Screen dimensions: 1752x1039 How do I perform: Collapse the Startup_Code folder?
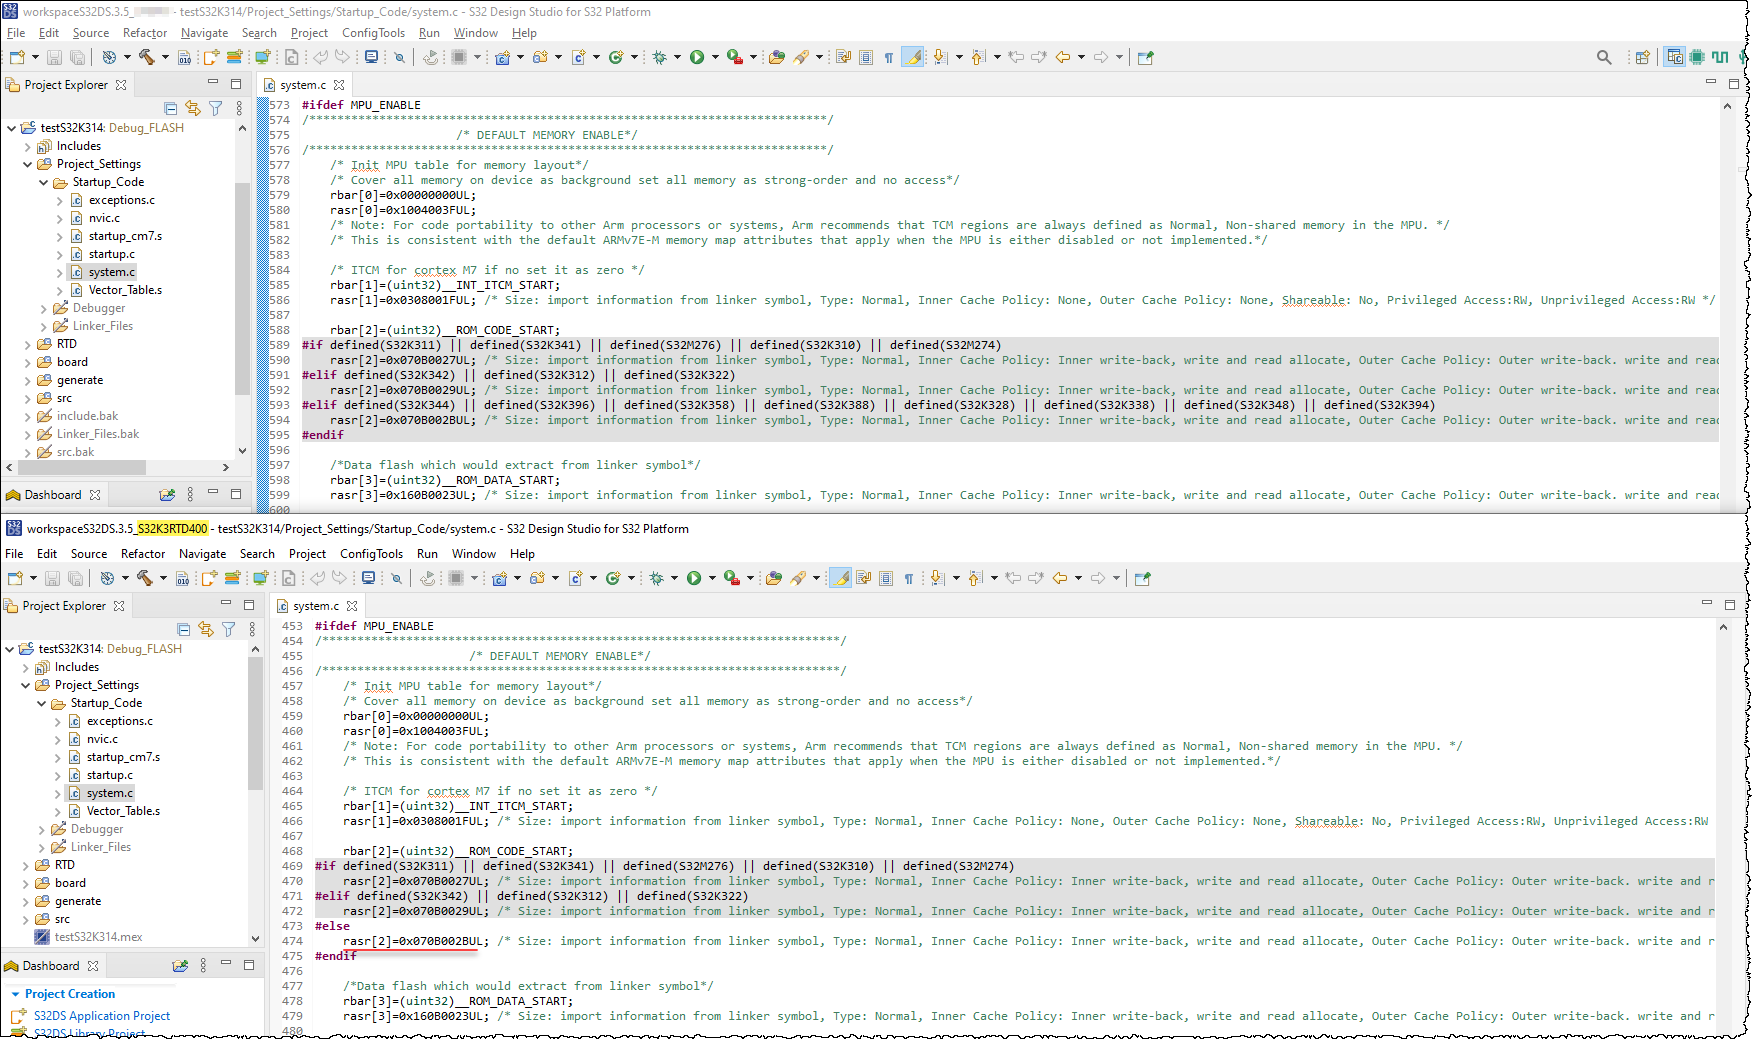tap(43, 182)
